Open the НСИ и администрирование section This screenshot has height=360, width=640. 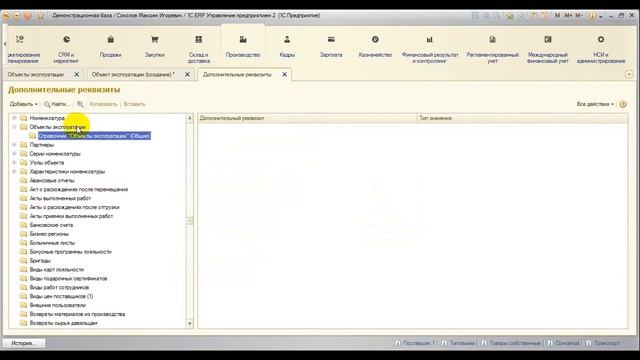601,49
